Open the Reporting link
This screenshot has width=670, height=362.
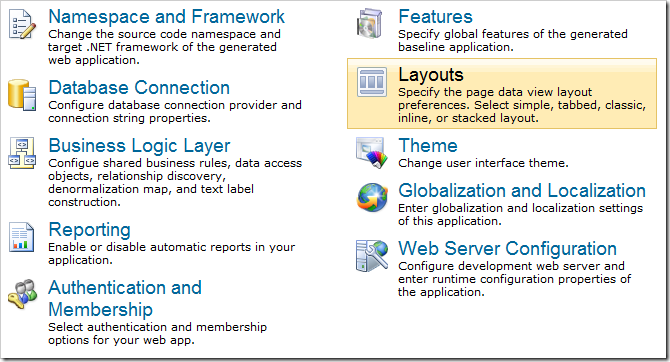point(89,230)
